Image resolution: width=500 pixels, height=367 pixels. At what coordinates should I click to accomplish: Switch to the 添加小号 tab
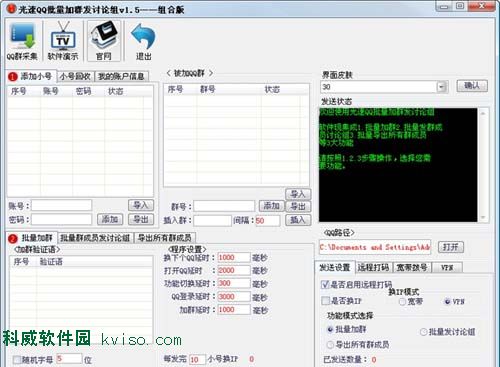[31, 76]
